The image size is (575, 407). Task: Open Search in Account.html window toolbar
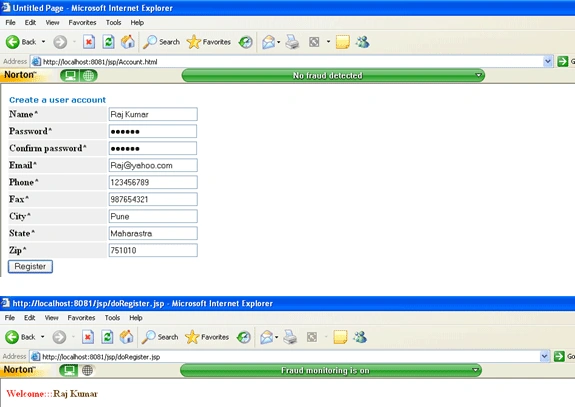(161, 42)
